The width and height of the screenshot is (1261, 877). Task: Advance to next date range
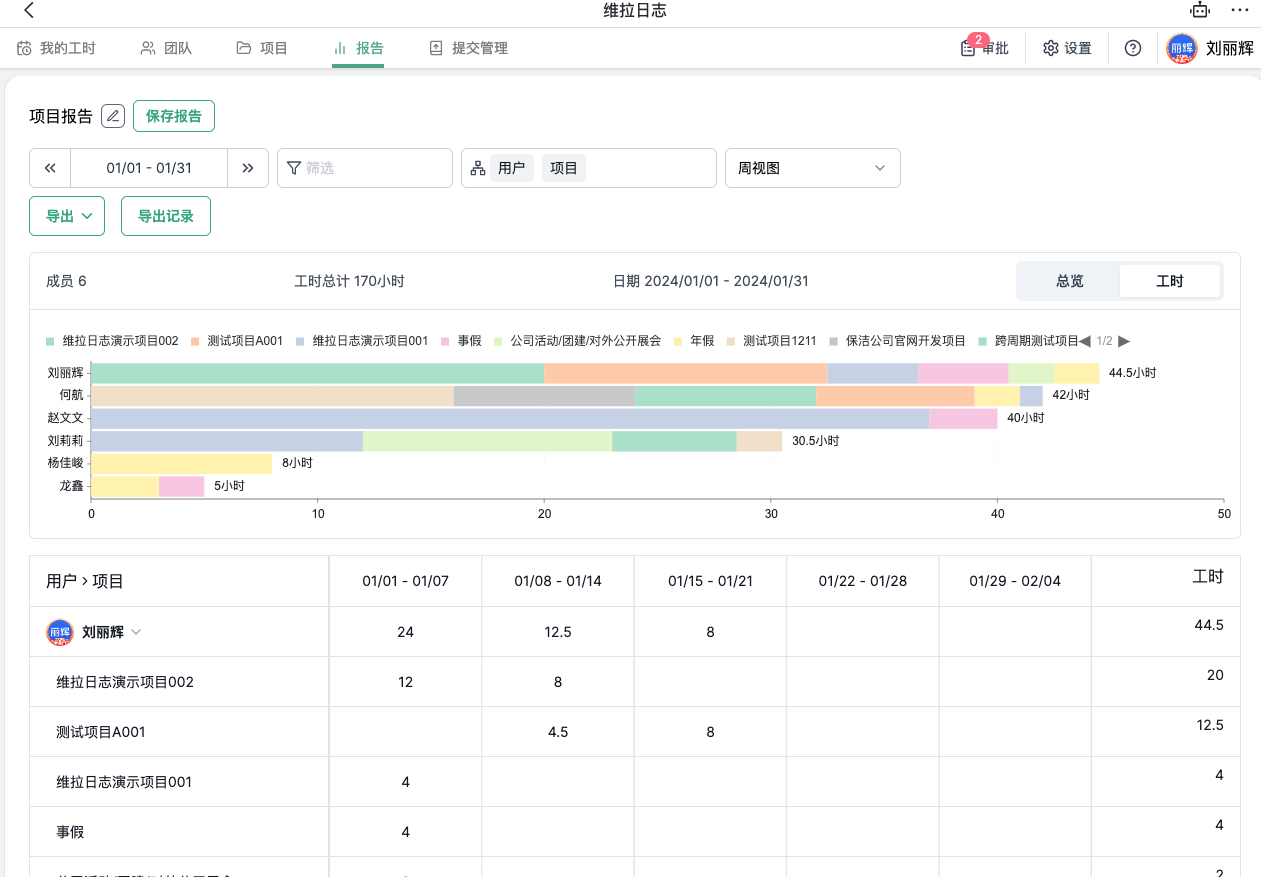pos(248,168)
